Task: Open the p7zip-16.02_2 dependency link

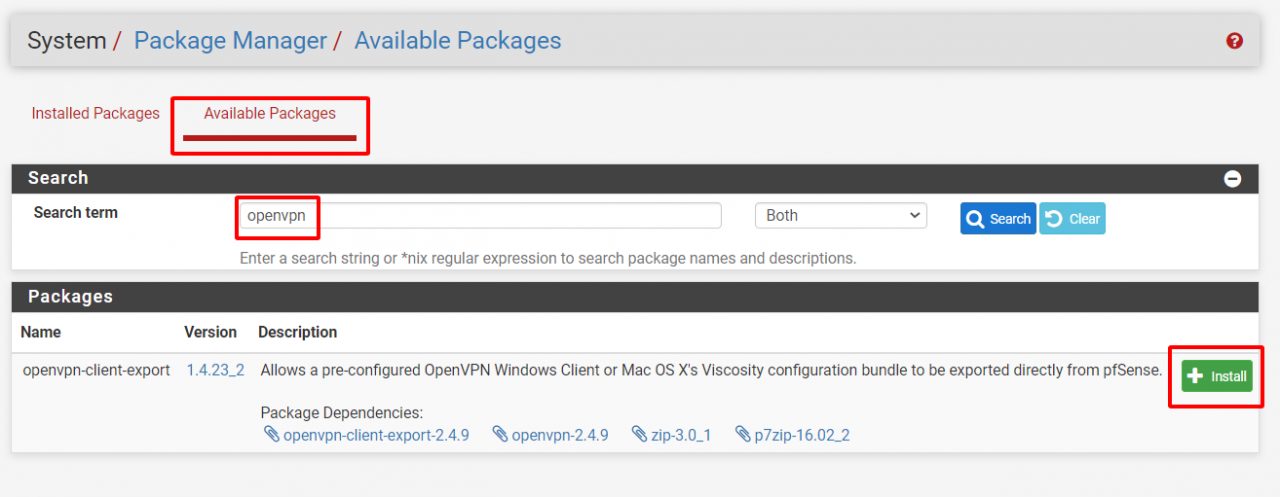Action: pyautogui.click(x=802, y=435)
